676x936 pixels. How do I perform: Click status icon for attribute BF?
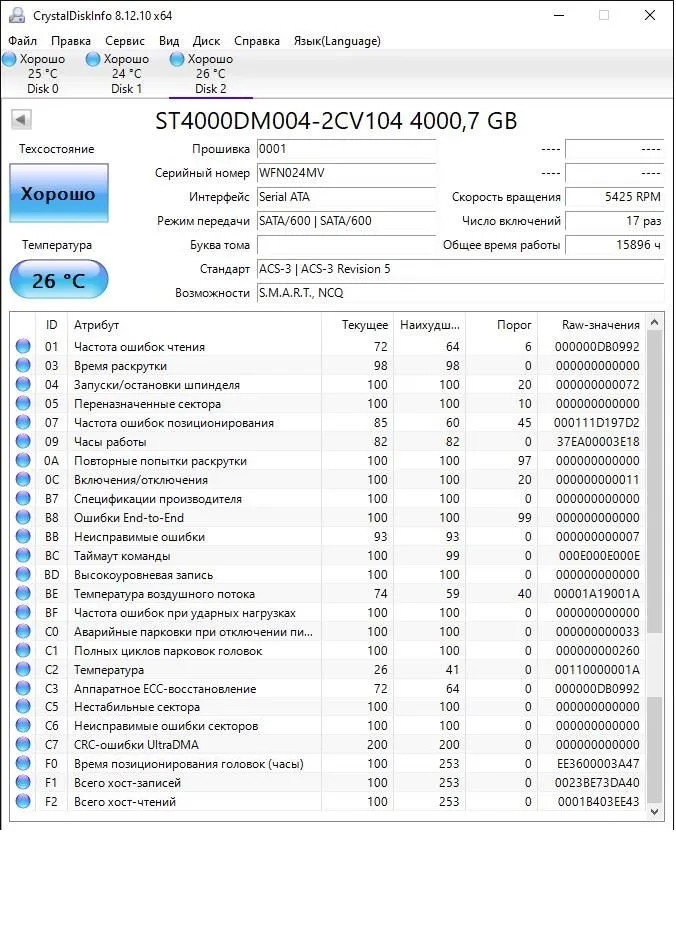(x=23, y=612)
